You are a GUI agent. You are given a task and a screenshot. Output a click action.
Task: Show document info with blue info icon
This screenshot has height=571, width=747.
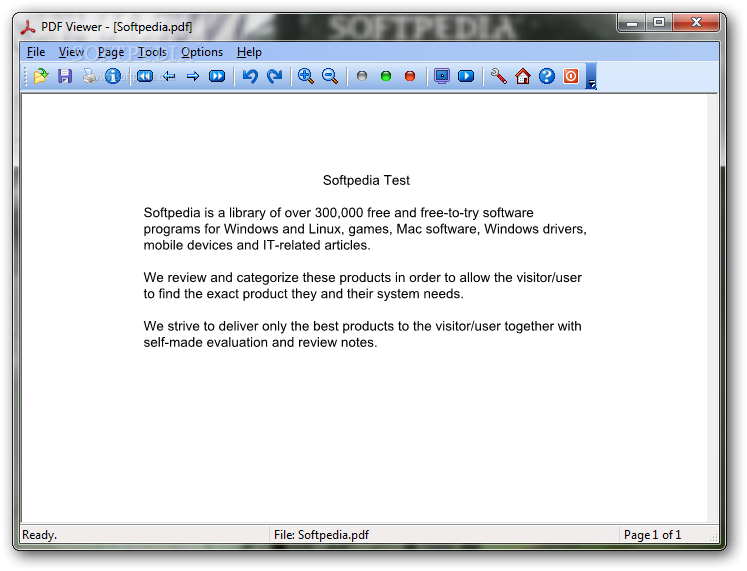113,76
